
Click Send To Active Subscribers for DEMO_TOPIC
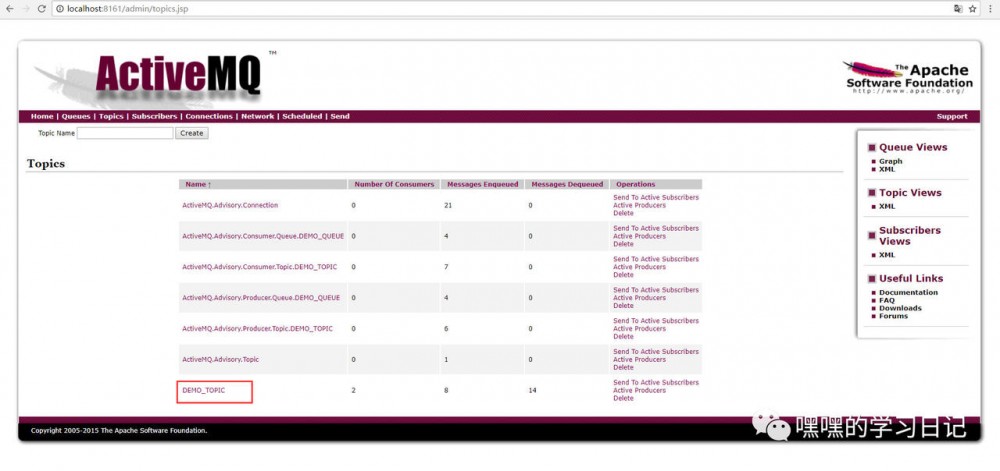656,382
